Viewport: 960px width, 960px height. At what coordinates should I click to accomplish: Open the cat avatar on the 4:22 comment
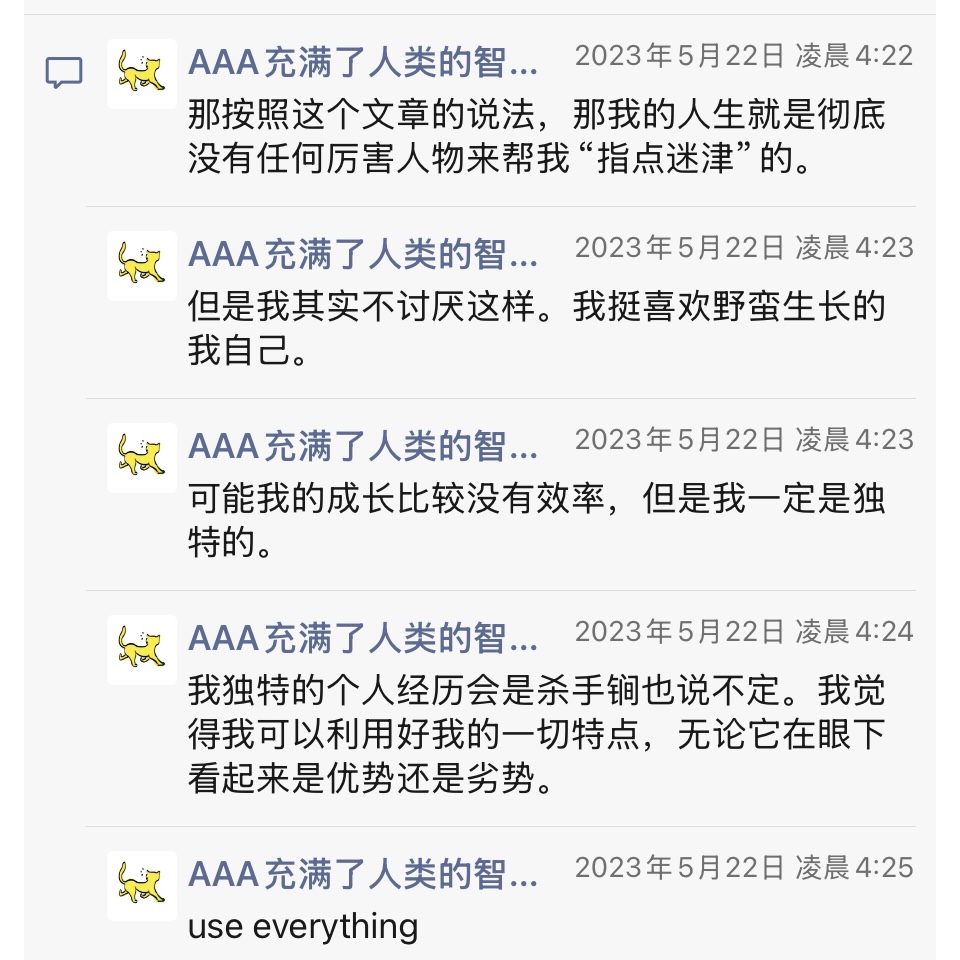pyautogui.click(x=141, y=73)
